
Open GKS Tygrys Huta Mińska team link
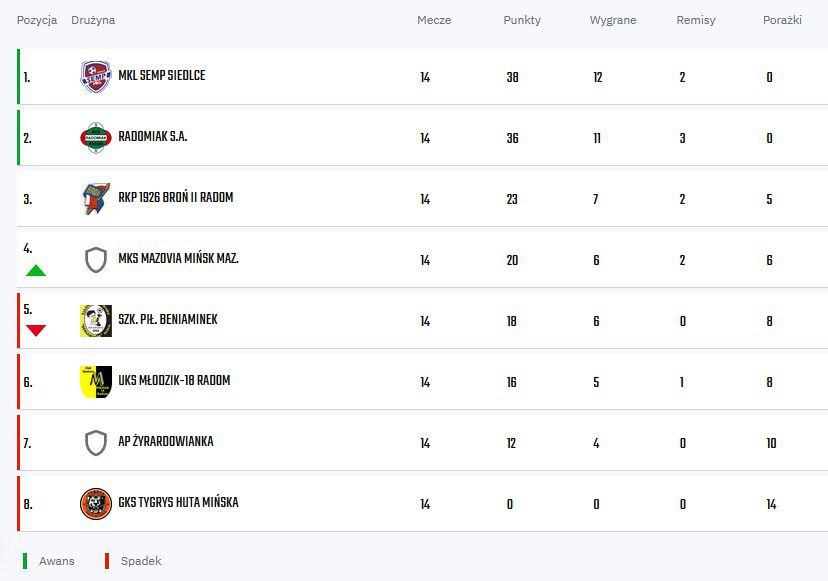pyautogui.click(x=178, y=503)
